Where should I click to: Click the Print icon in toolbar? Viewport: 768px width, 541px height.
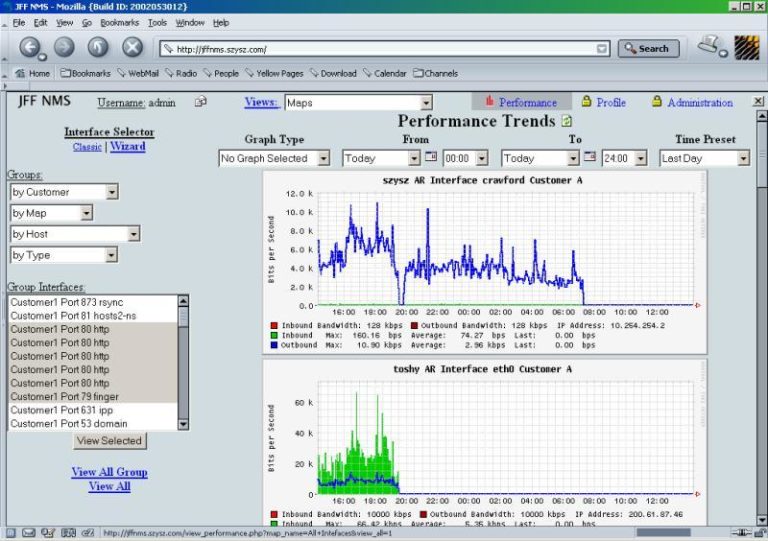[708, 46]
